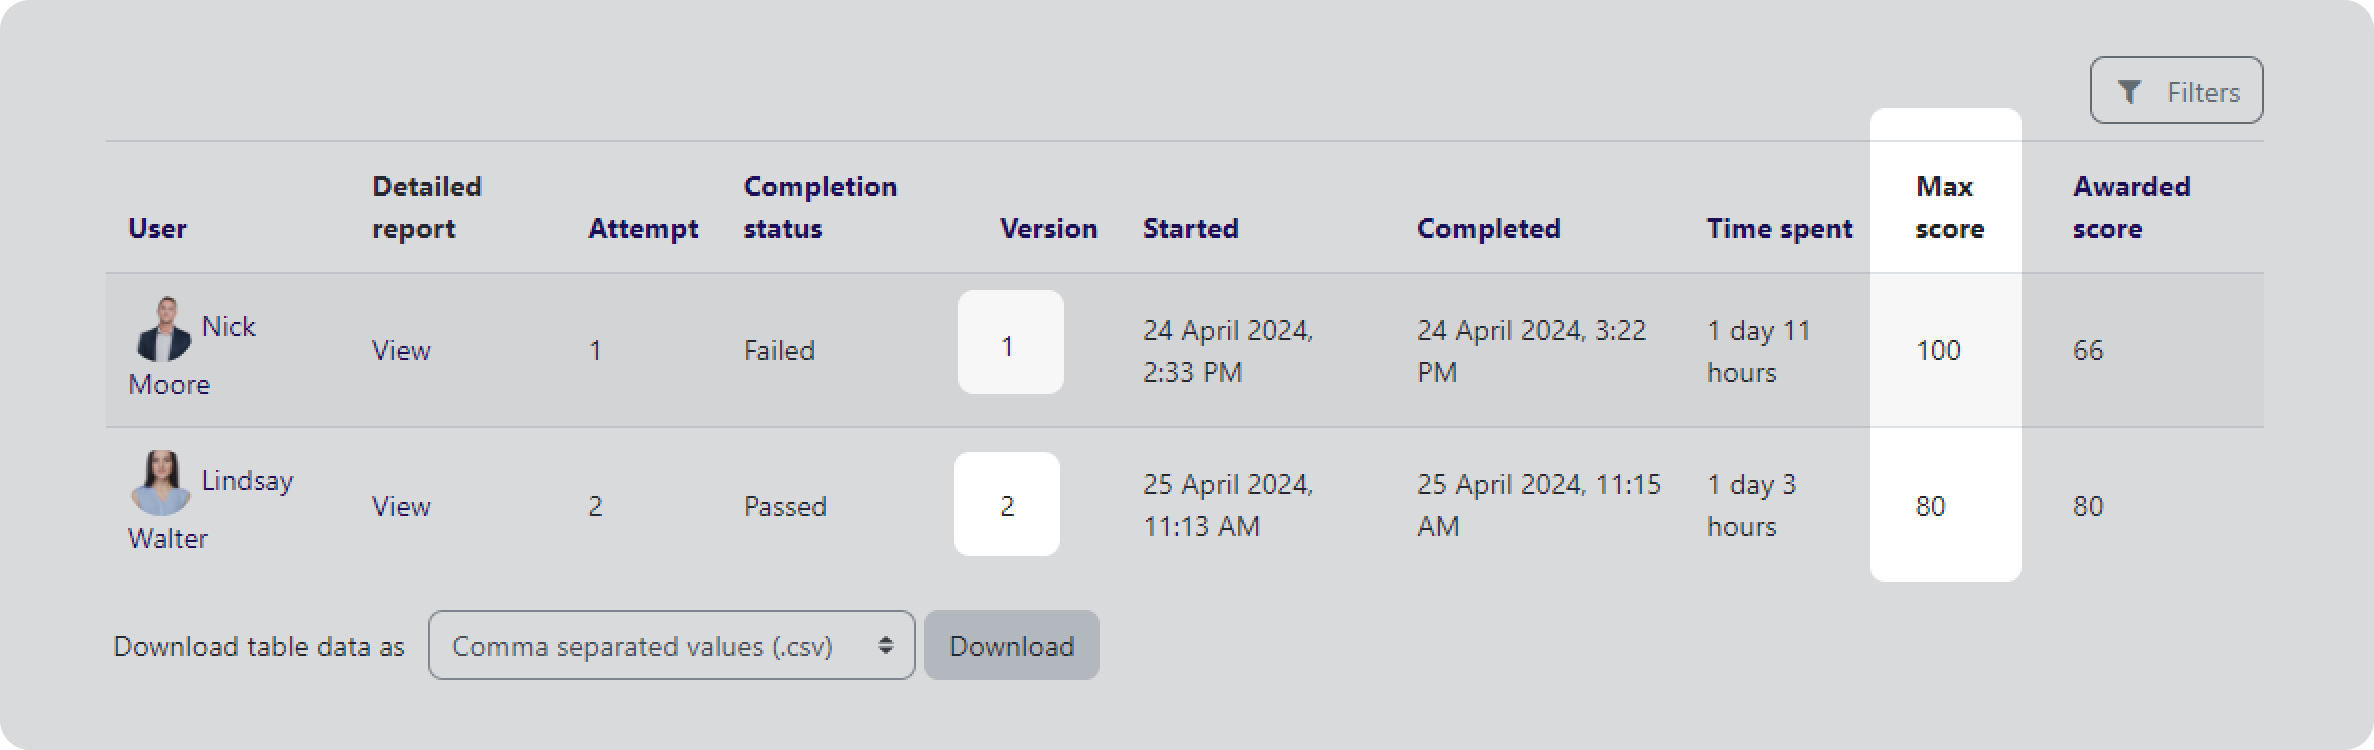Sort by the Attempt column header
This screenshot has height=750, width=2374.
[x=642, y=229]
